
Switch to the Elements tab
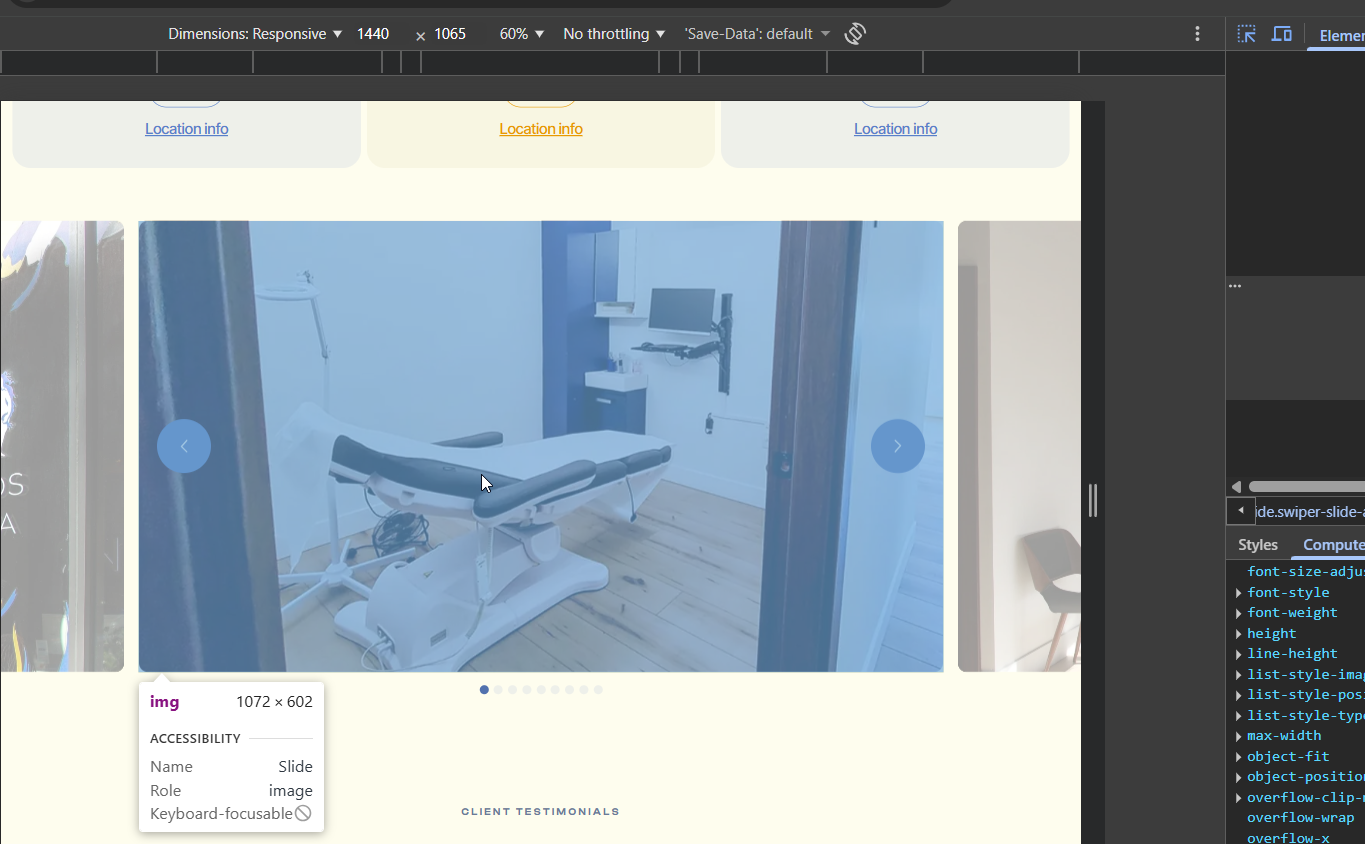click(x=1341, y=35)
